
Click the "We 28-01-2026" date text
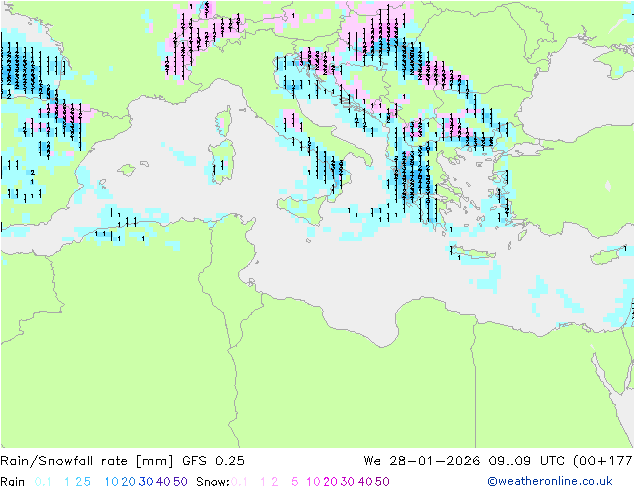pos(422,461)
